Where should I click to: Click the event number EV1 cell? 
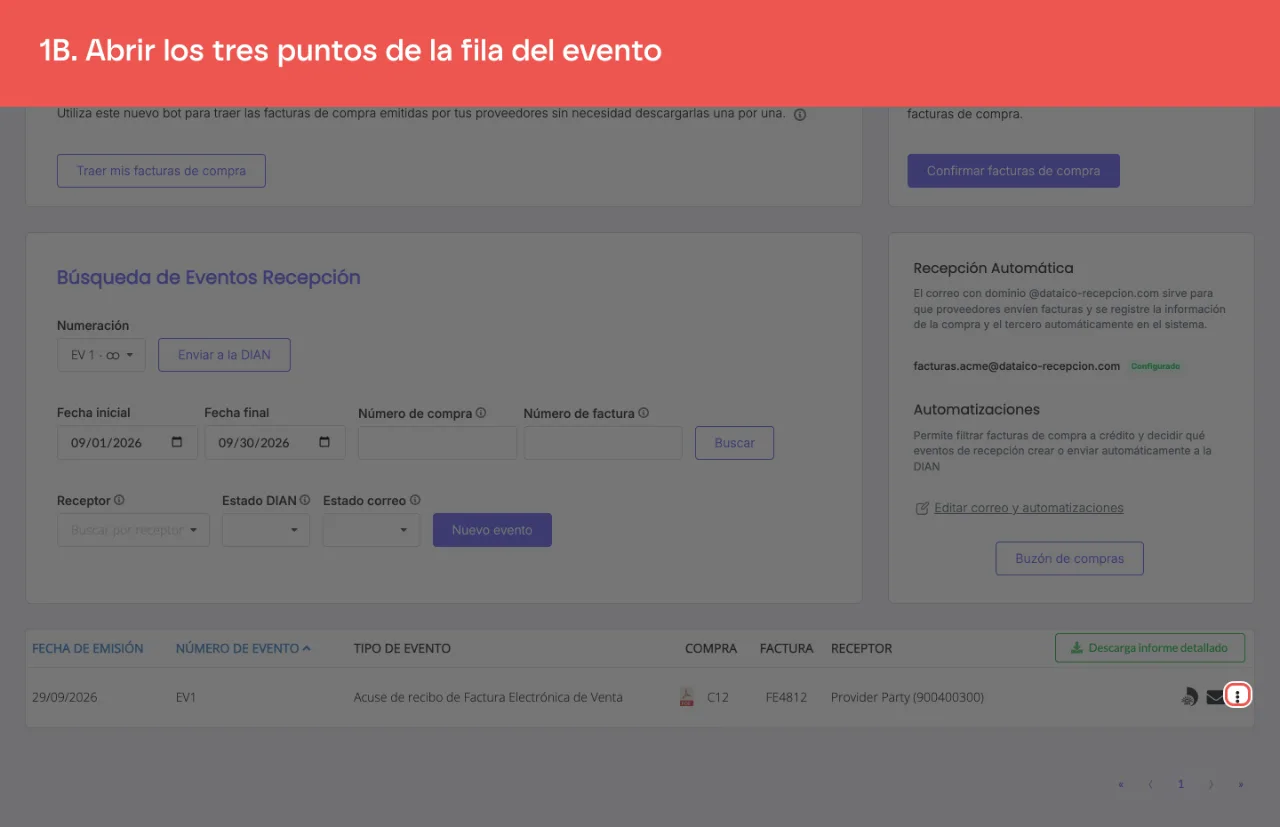(x=186, y=697)
